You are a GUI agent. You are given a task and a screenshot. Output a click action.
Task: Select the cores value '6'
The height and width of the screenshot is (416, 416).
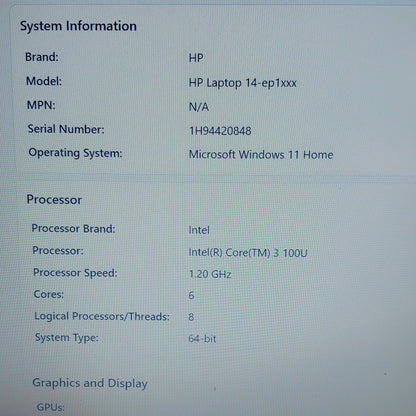point(191,295)
